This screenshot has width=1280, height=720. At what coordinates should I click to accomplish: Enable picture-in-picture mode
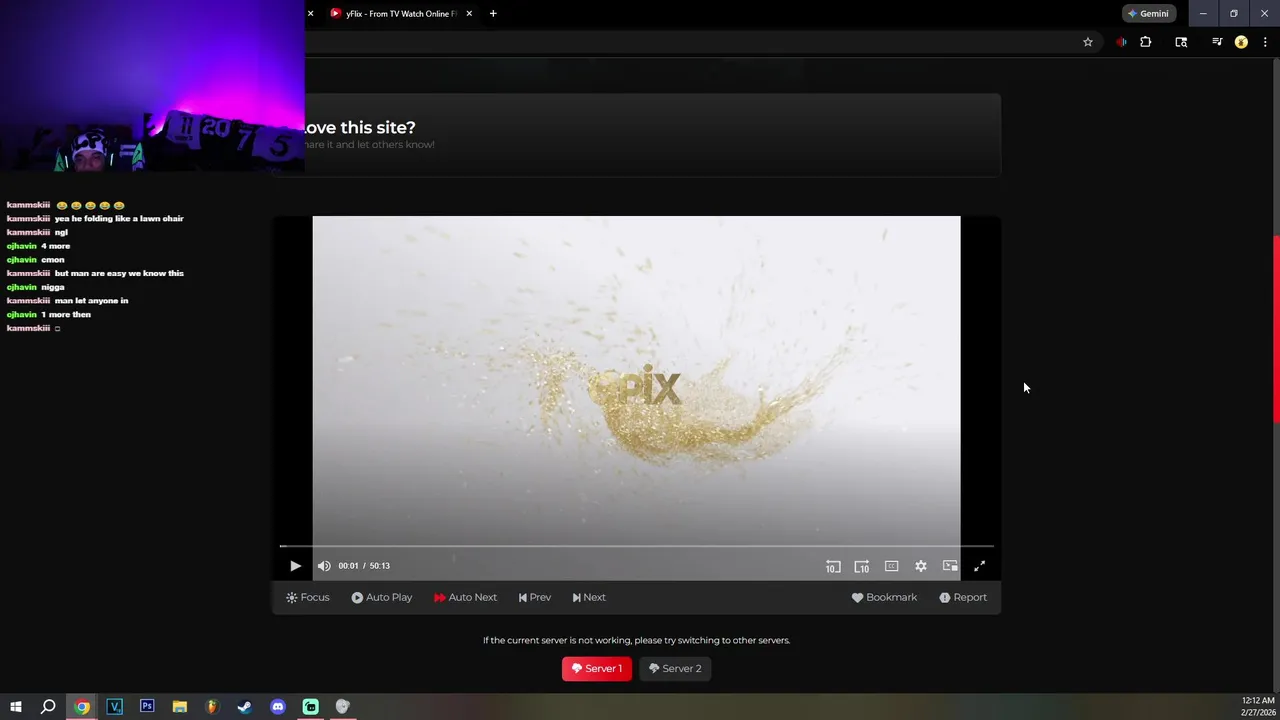click(950, 566)
